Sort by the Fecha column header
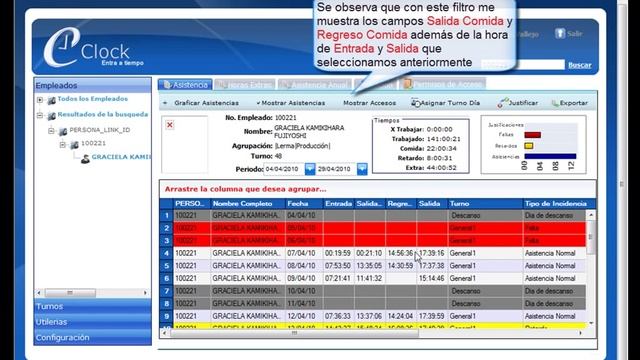Screen dimensions: 640x360 [x=305, y=204]
